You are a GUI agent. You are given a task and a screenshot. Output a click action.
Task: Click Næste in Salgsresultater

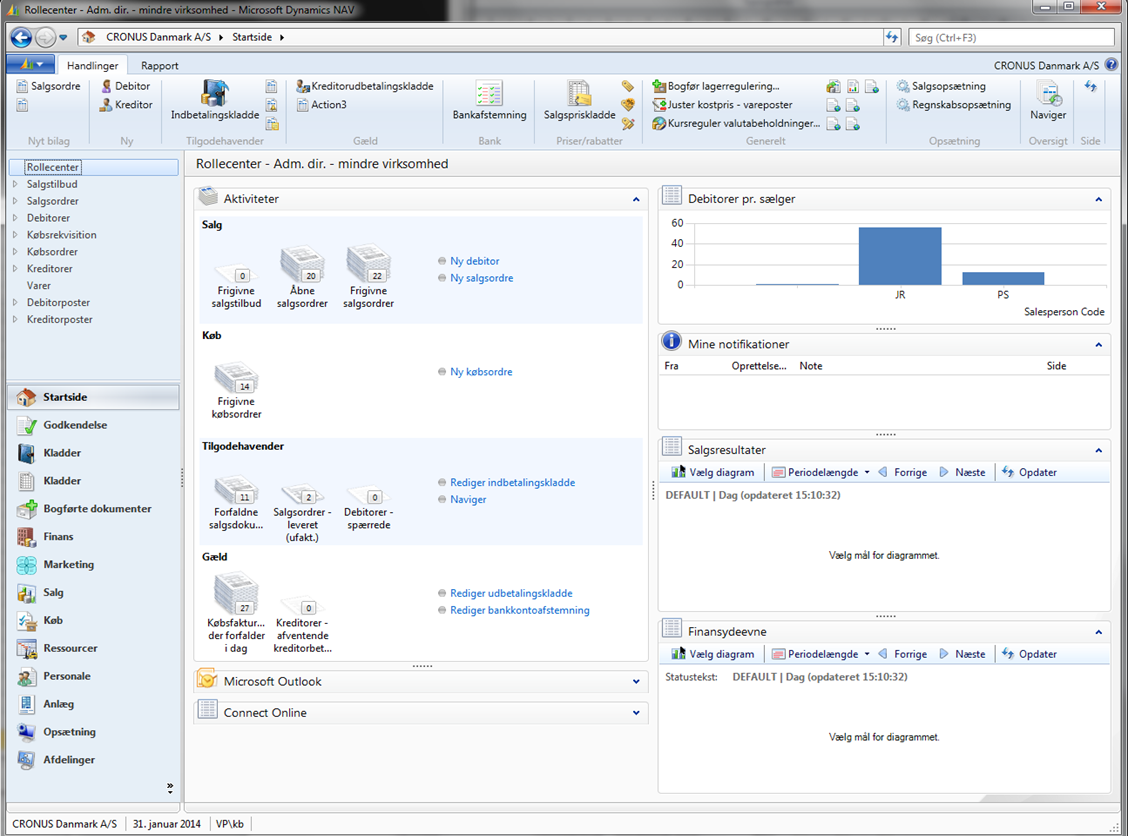pos(962,473)
